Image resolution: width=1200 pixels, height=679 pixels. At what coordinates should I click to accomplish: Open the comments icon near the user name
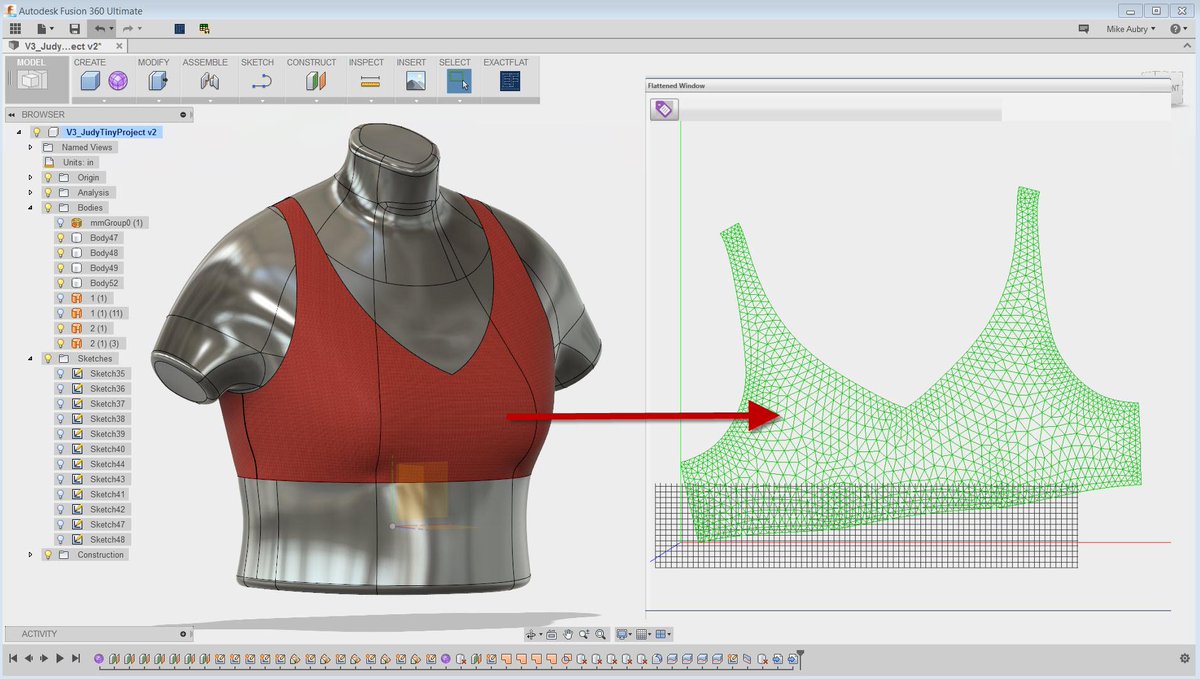(x=1083, y=29)
